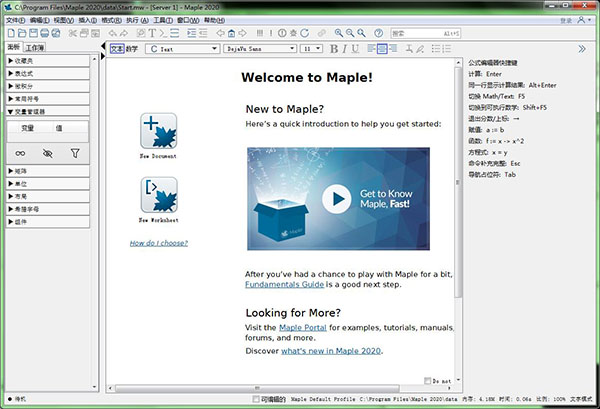This screenshot has height=409, width=600.
Task: Click the Cut scissors icon
Action: (73, 33)
